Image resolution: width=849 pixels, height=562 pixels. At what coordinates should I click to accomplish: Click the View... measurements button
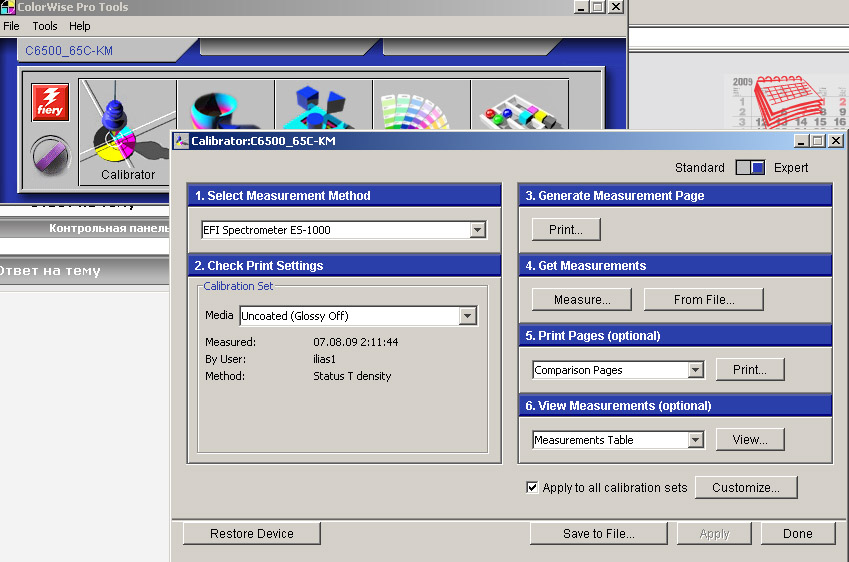tap(749, 440)
